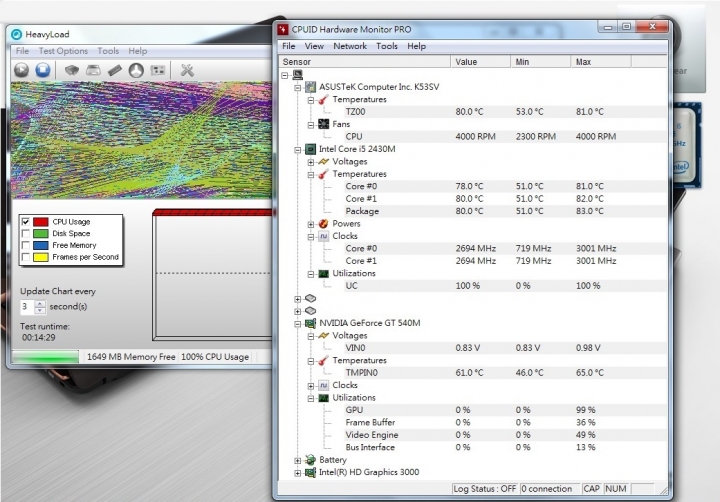Open Network menu in Hardware Monitor
Viewport: 720px width, 502px height.
point(350,46)
